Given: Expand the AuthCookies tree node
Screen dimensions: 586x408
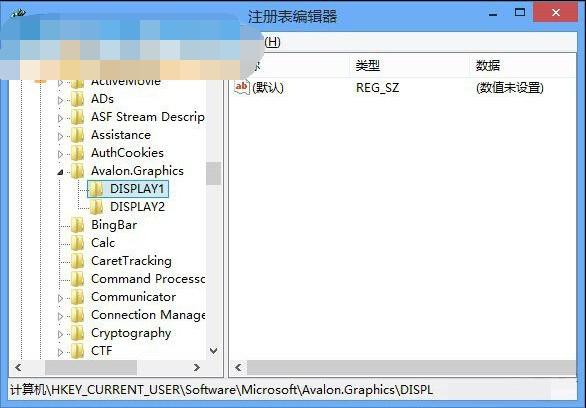Looking at the screenshot, I should tap(60, 154).
